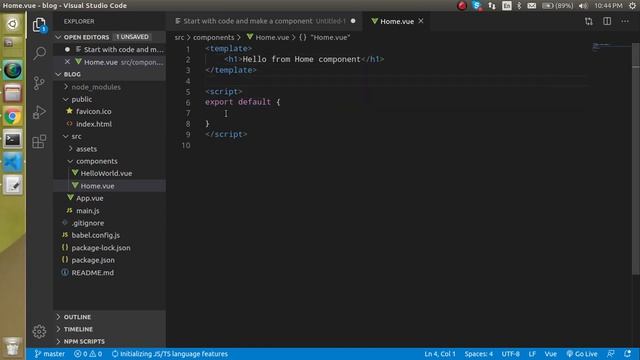Close Home.vue in Open Editors list
This screenshot has width=640, height=360.
[67, 62]
